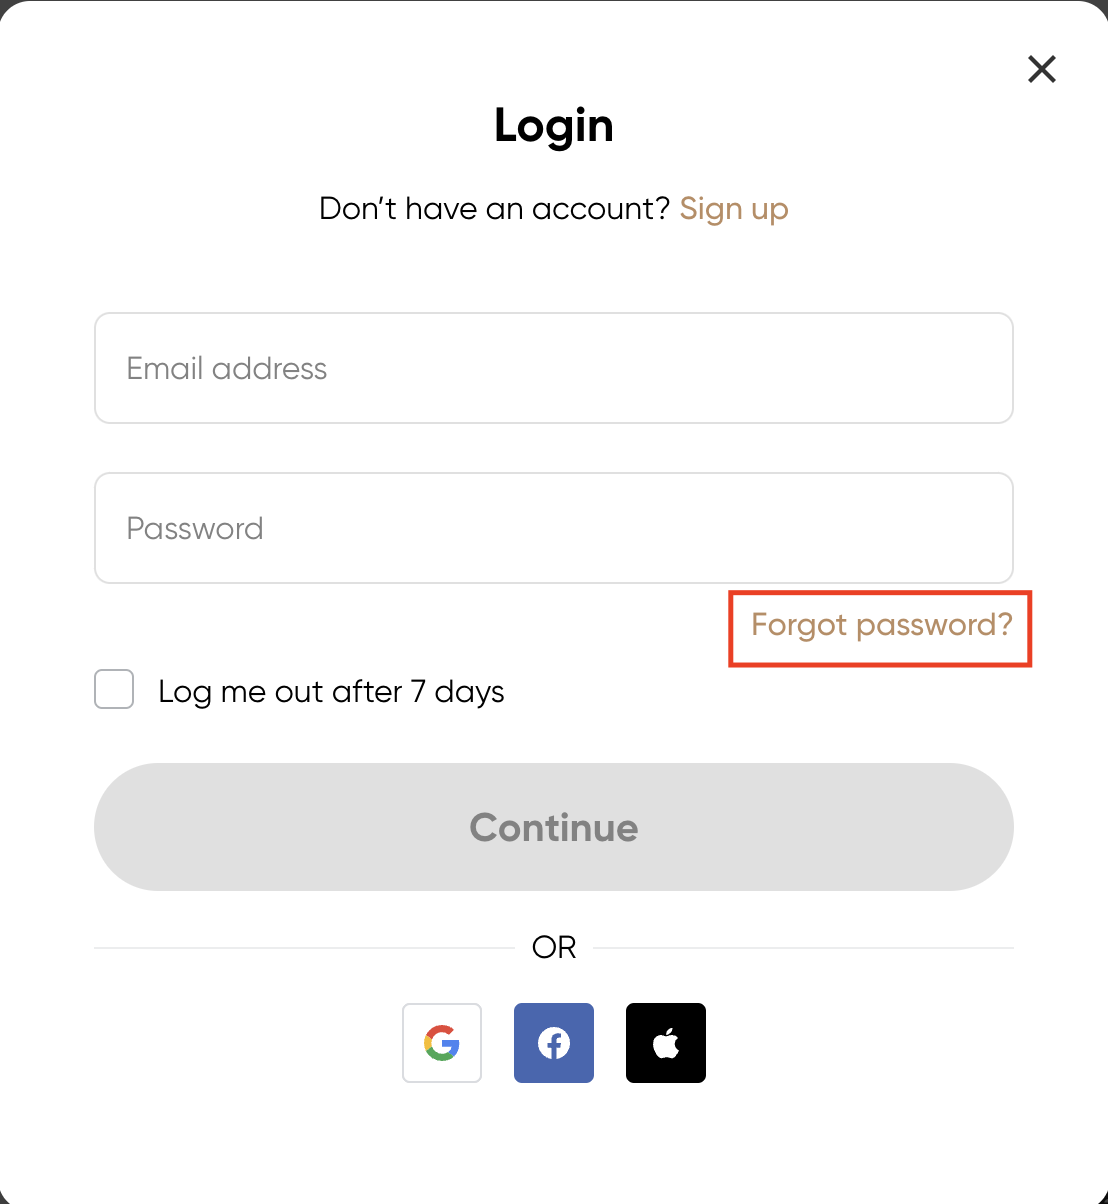Go to account registration via Sign up

pyautogui.click(x=734, y=209)
